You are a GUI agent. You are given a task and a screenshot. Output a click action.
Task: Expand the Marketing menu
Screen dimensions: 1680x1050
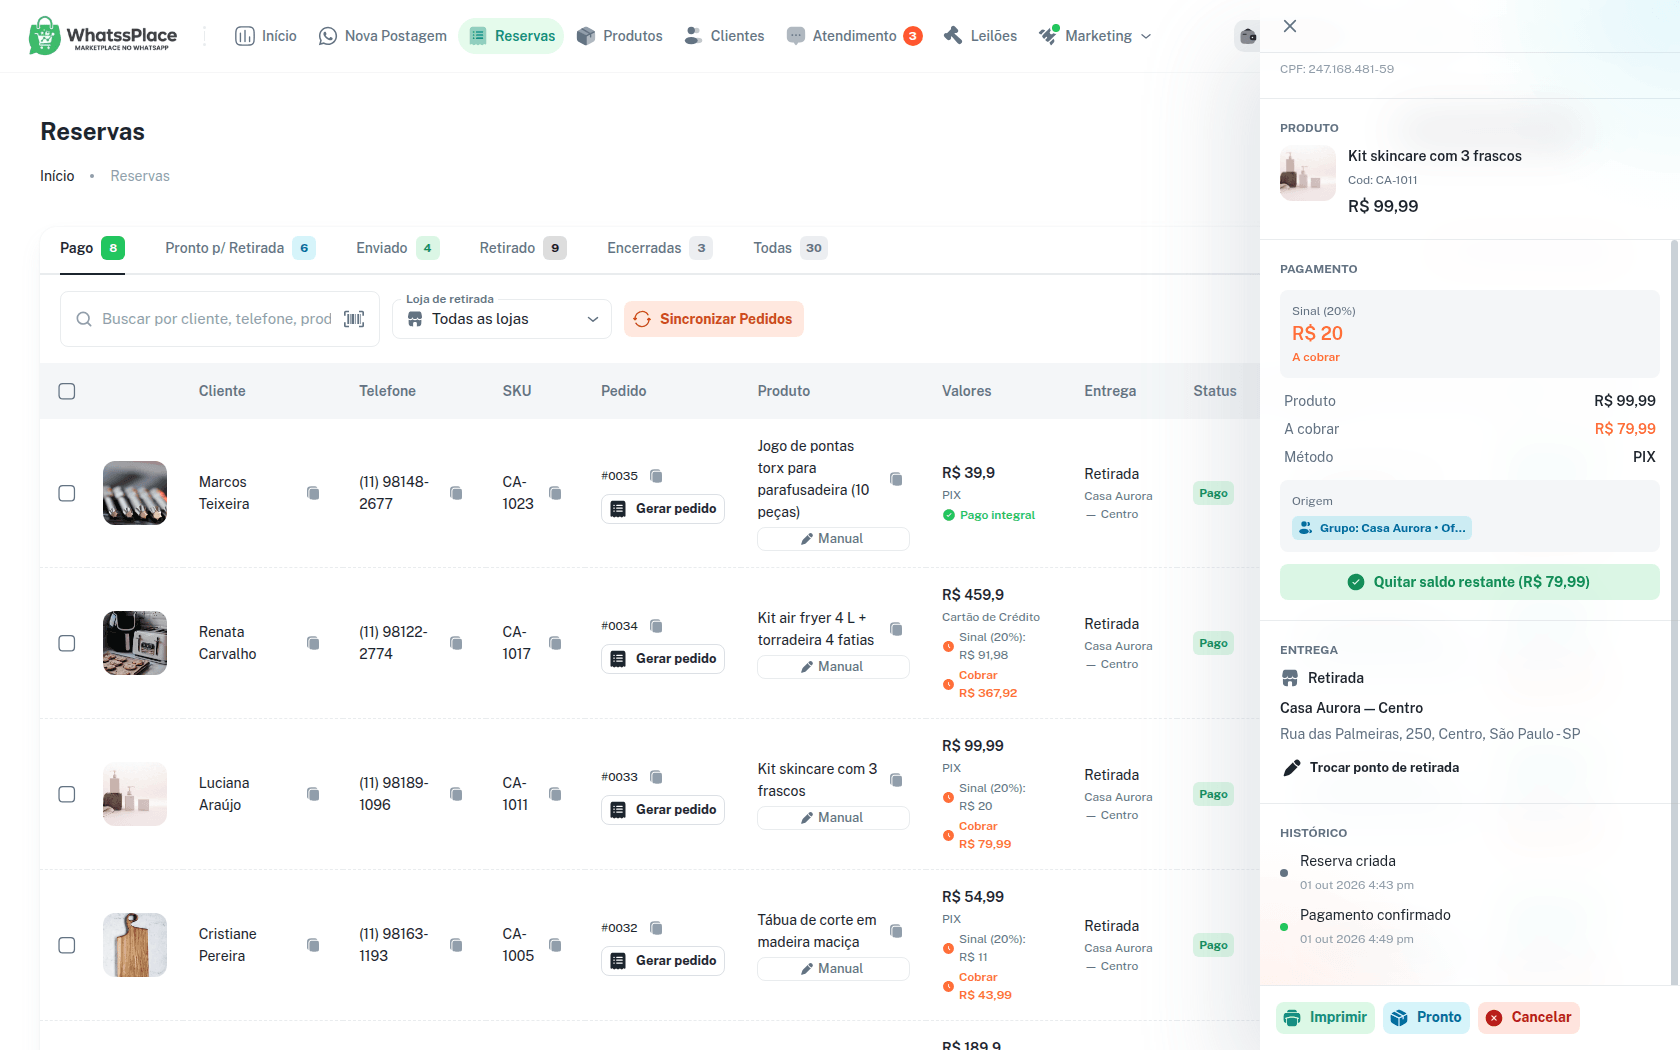coord(1095,36)
